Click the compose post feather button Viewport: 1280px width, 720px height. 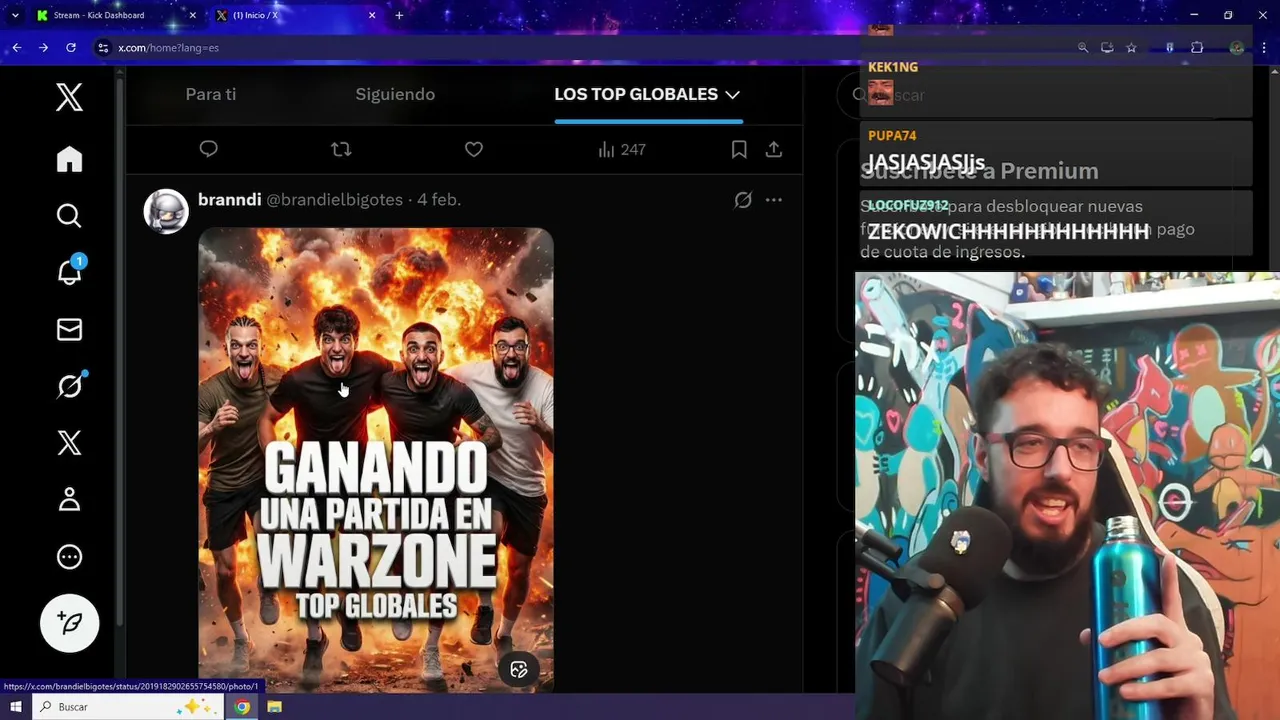click(x=69, y=623)
